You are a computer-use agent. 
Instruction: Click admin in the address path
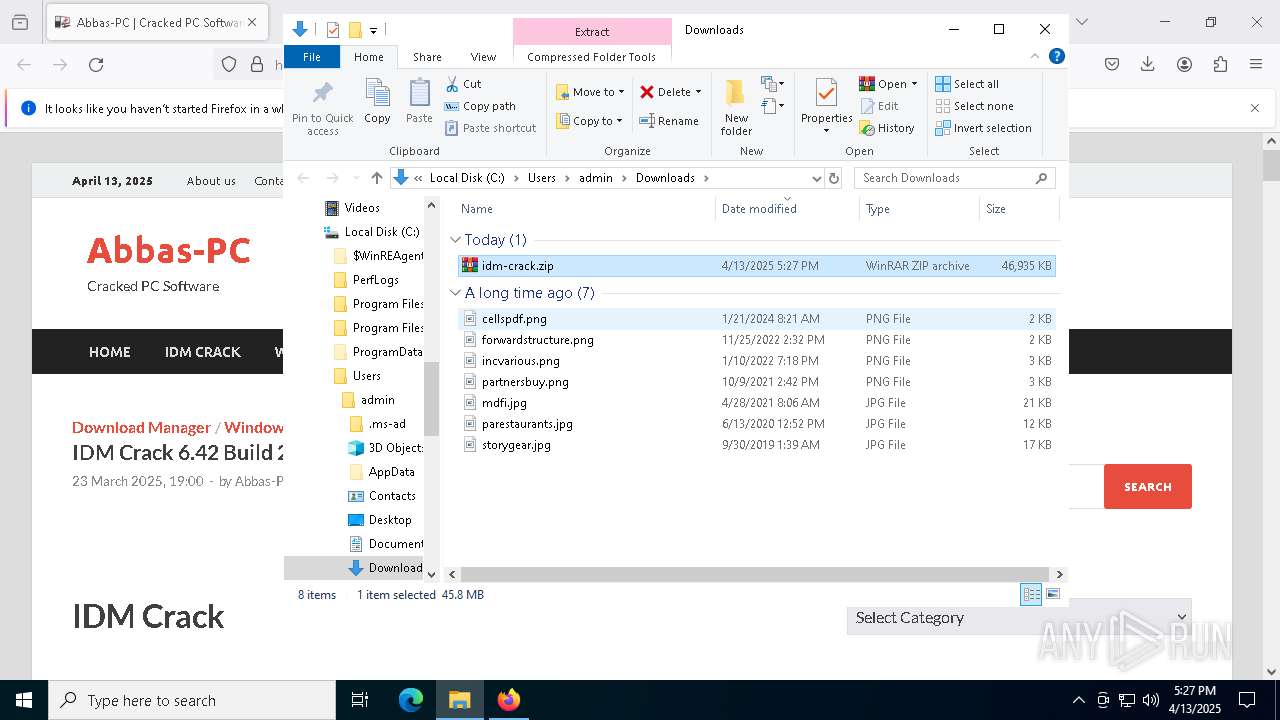(x=596, y=178)
